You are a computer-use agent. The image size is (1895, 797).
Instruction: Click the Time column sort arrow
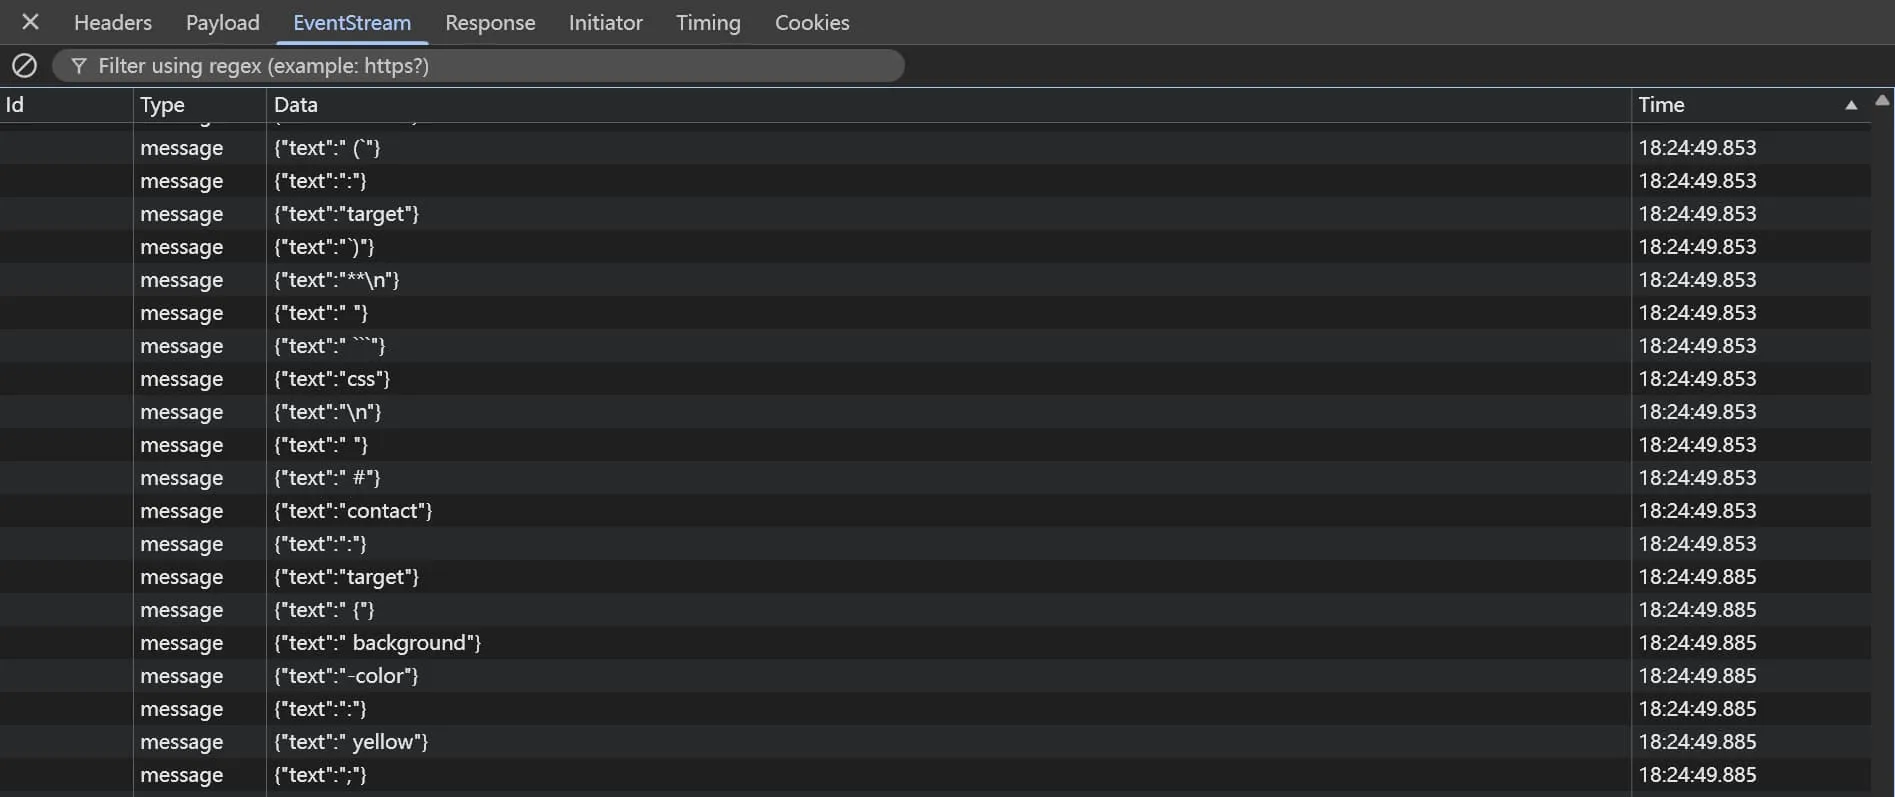[1851, 105]
